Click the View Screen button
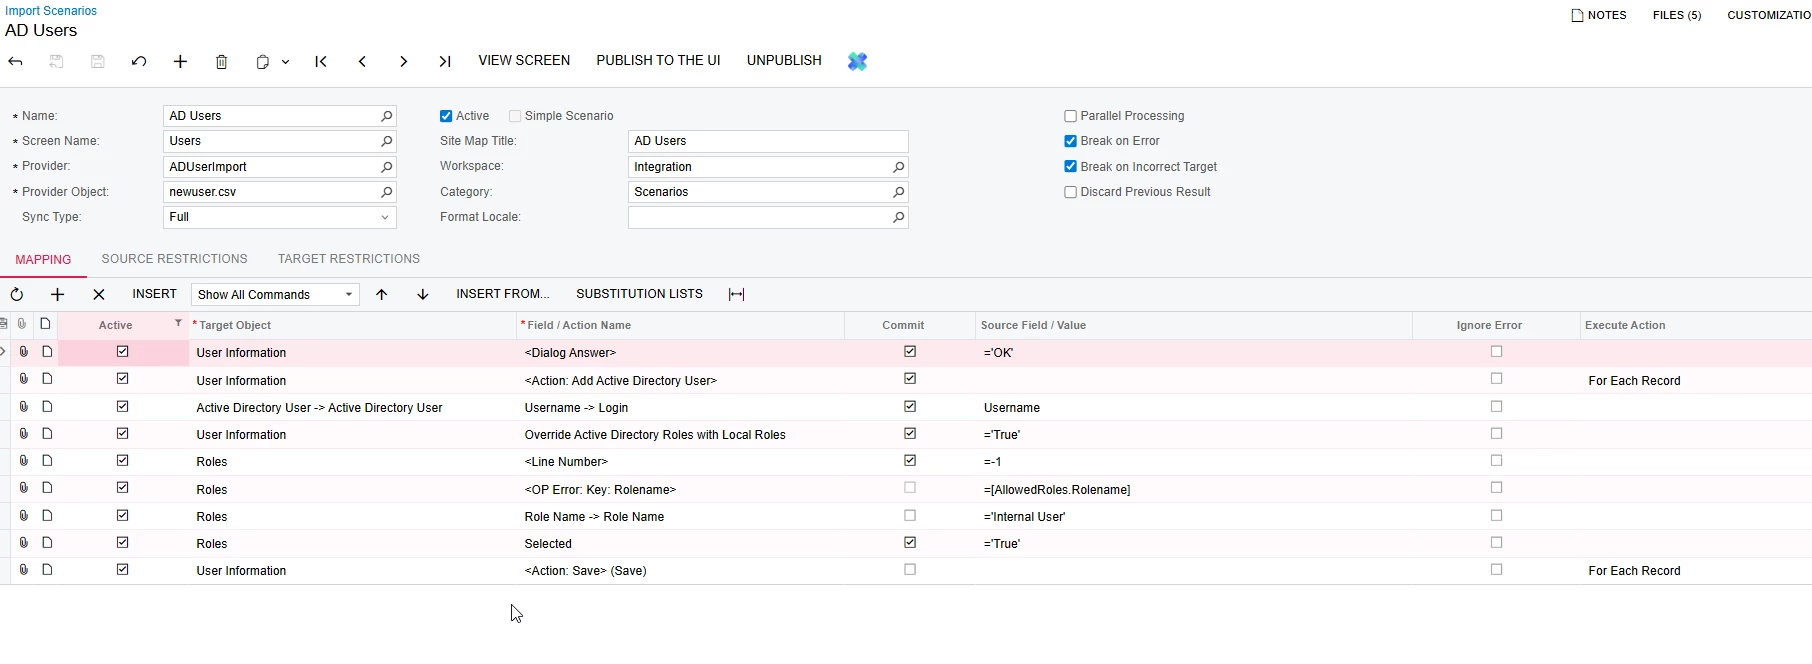 [524, 60]
